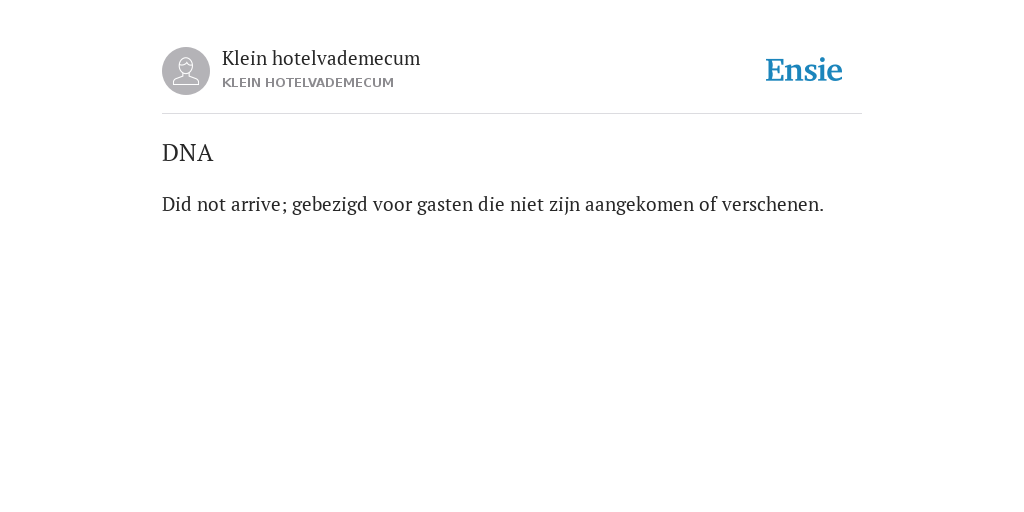The width and height of the screenshot is (1024, 512).
Task: Click the phrase "Did not arrive"
Action: tap(223, 204)
